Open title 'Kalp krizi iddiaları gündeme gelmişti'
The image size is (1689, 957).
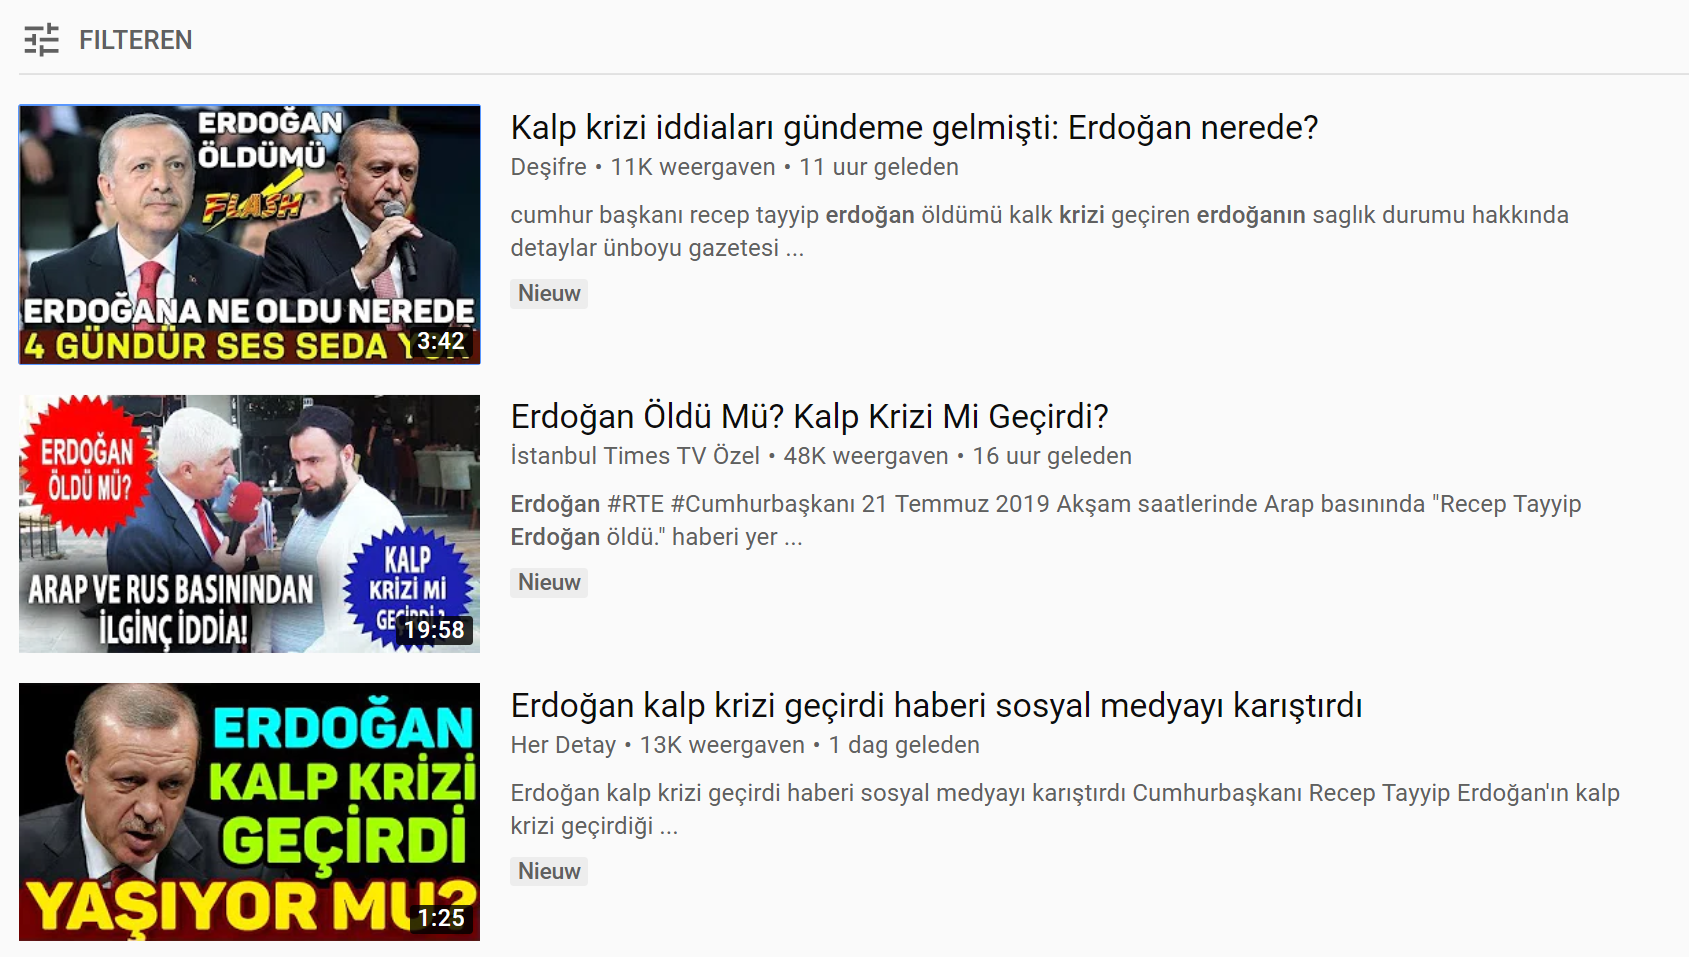914,128
